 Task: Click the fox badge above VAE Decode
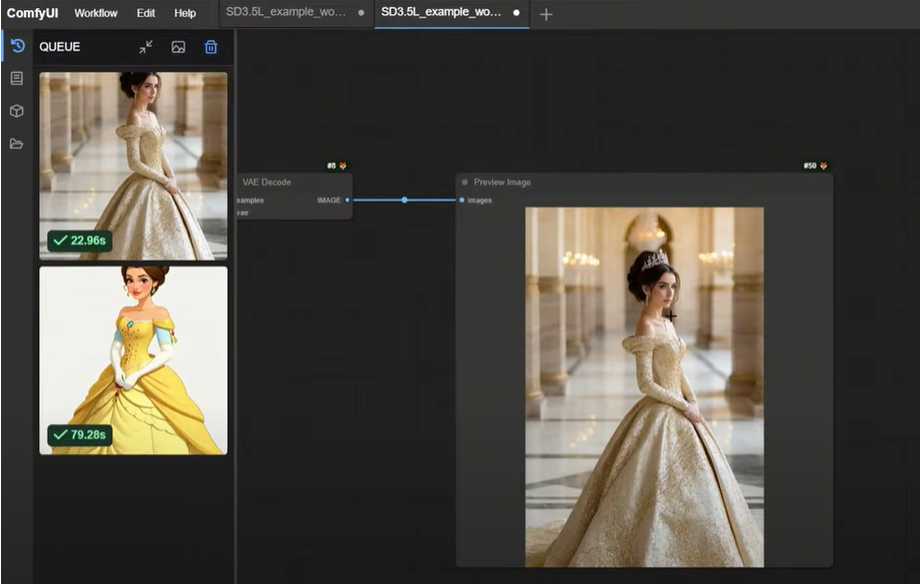click(x=343, y=166)
